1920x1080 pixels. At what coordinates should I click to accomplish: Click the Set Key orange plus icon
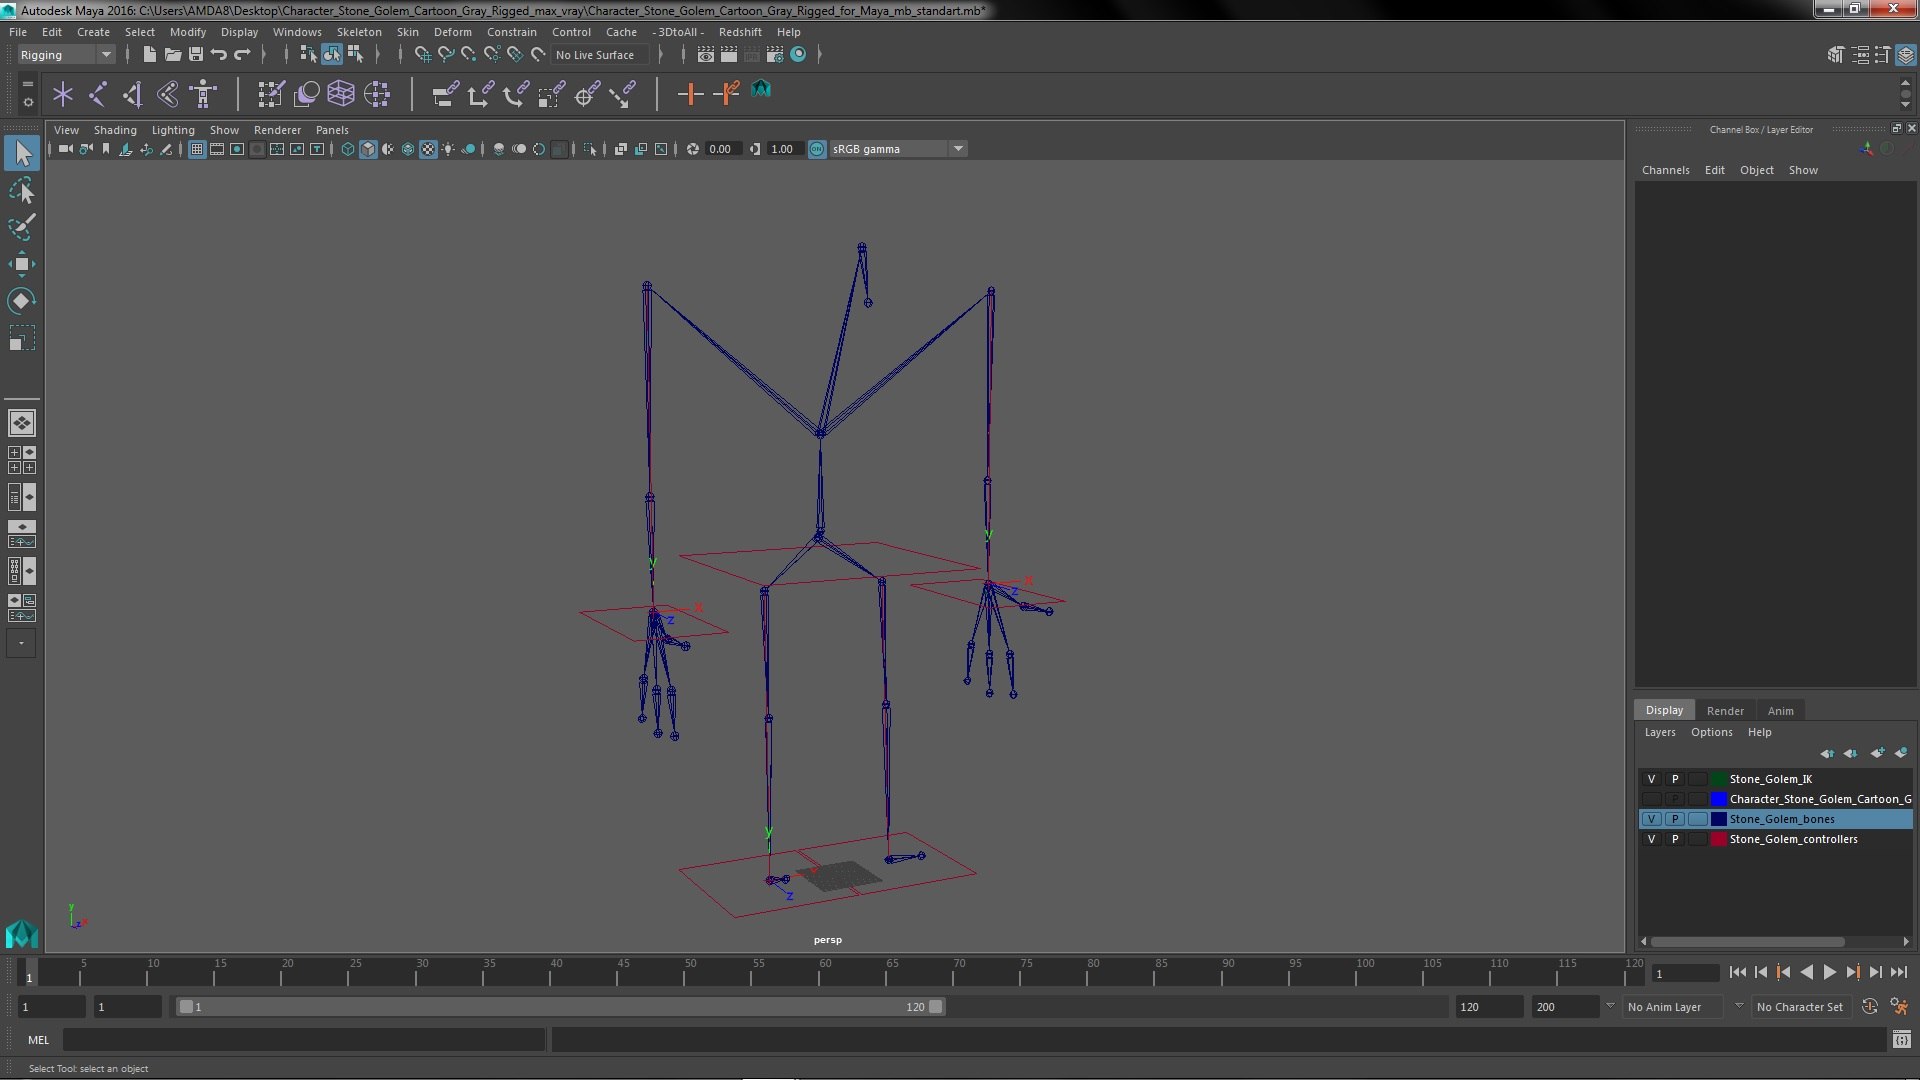[x=690, y=94]
